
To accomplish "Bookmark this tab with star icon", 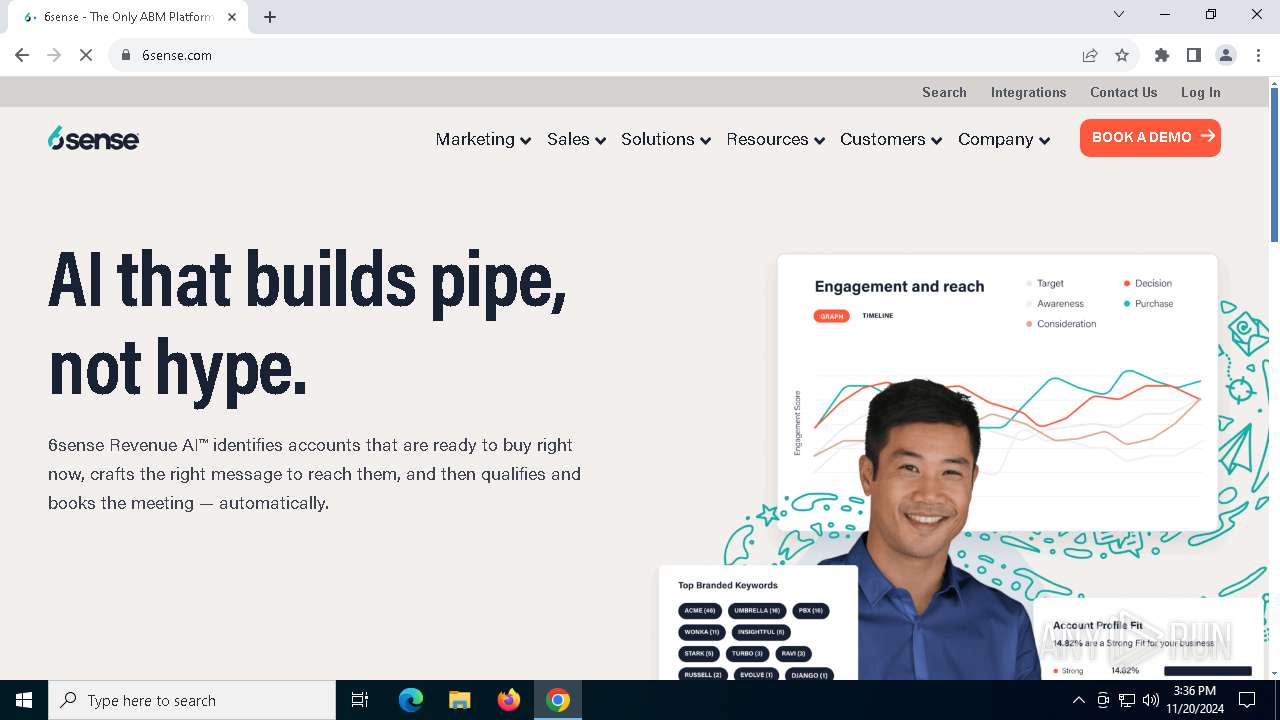I will [1122, 55].
